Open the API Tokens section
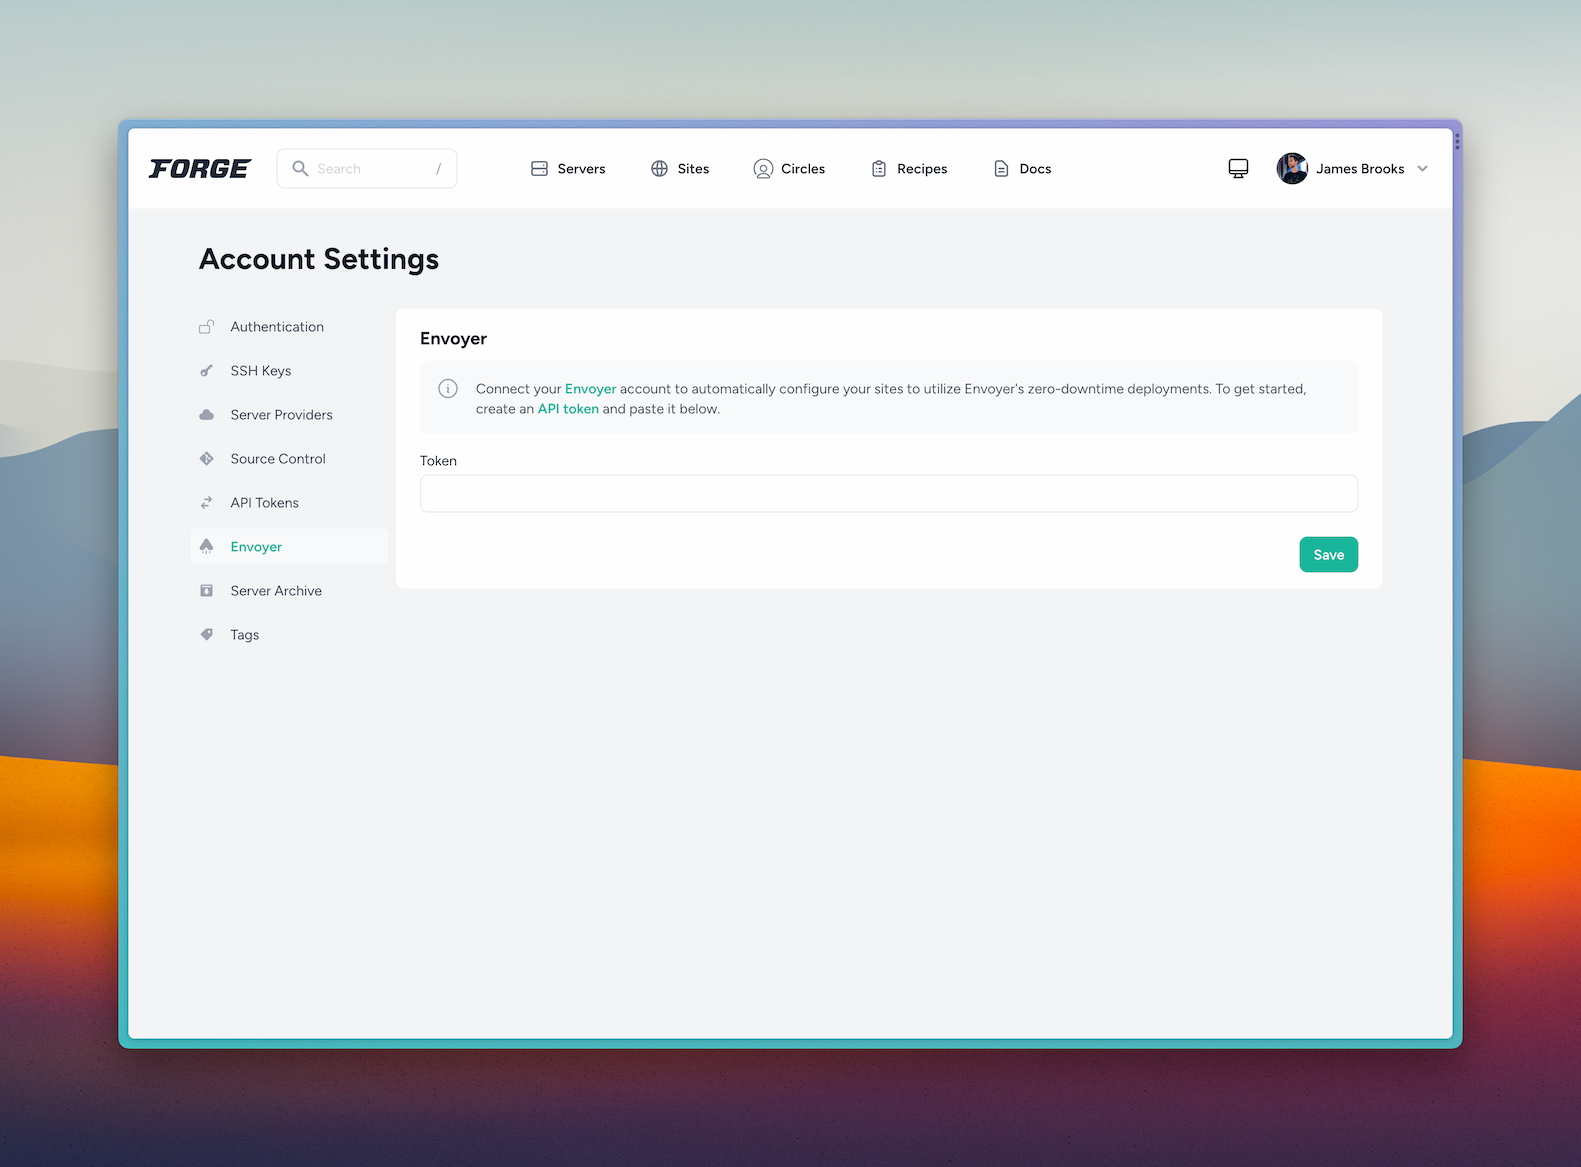1581x1167 pixels. point(289,502)
